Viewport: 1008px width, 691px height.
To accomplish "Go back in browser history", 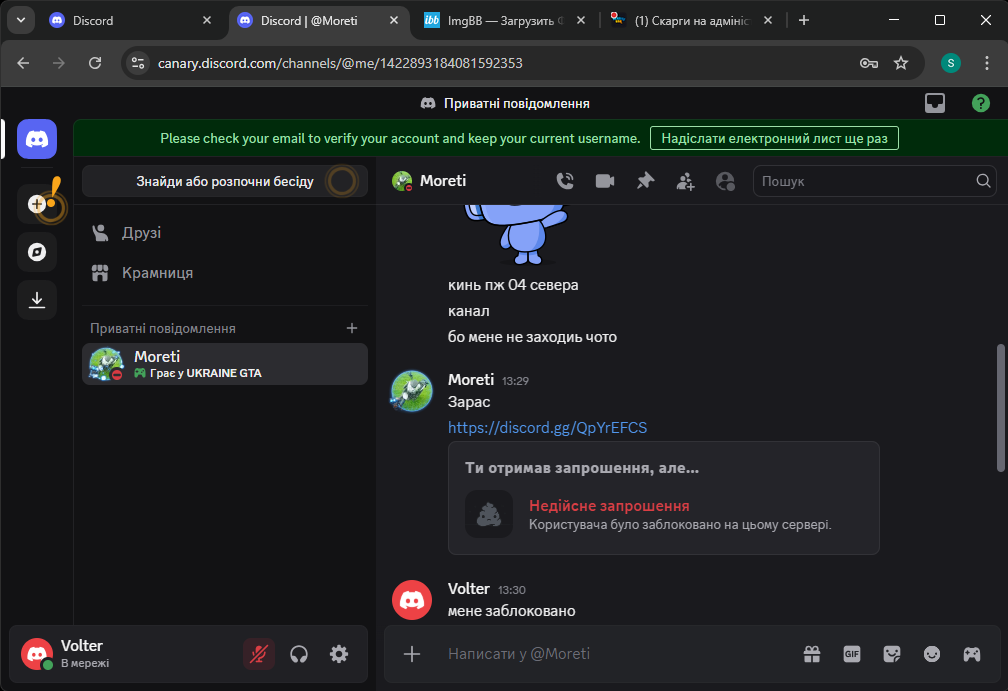I will [x=23, y=63].
